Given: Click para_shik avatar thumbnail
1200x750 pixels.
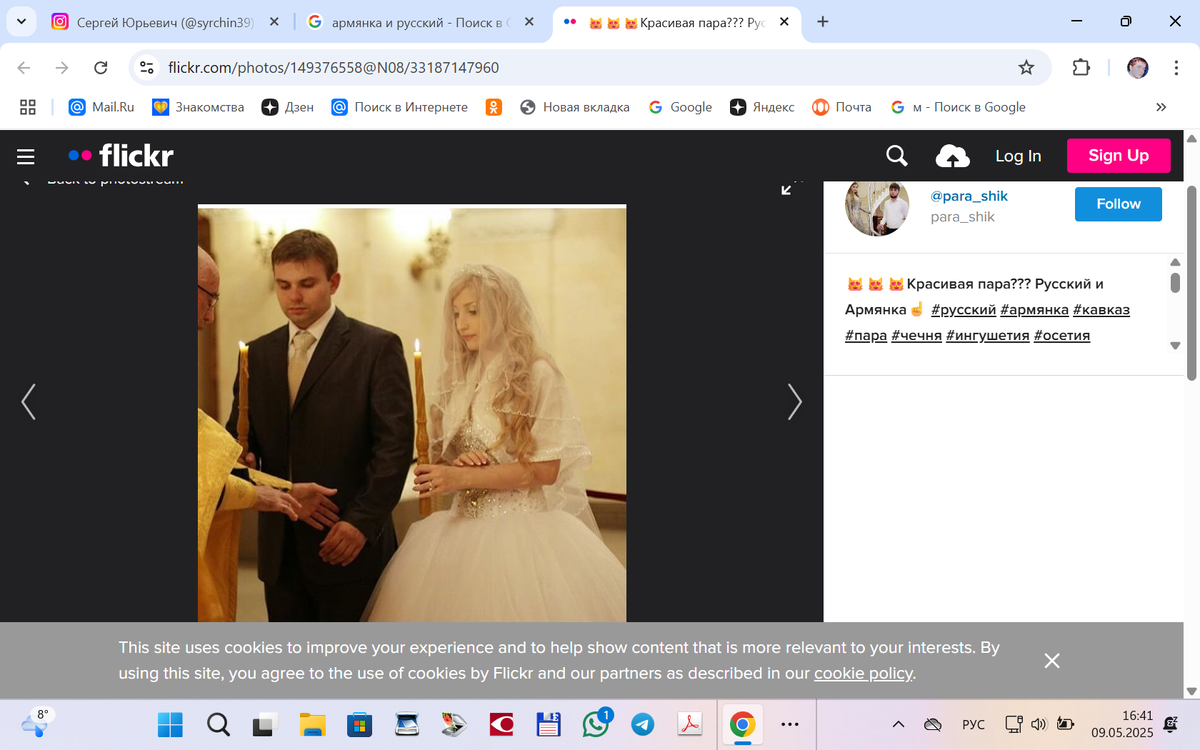Looking at the screenshot, I should click(877, 206).
